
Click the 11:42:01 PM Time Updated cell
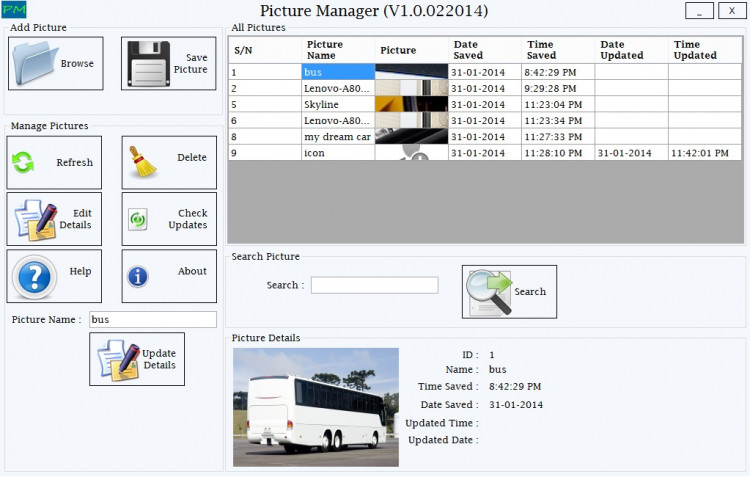[705, 153]
